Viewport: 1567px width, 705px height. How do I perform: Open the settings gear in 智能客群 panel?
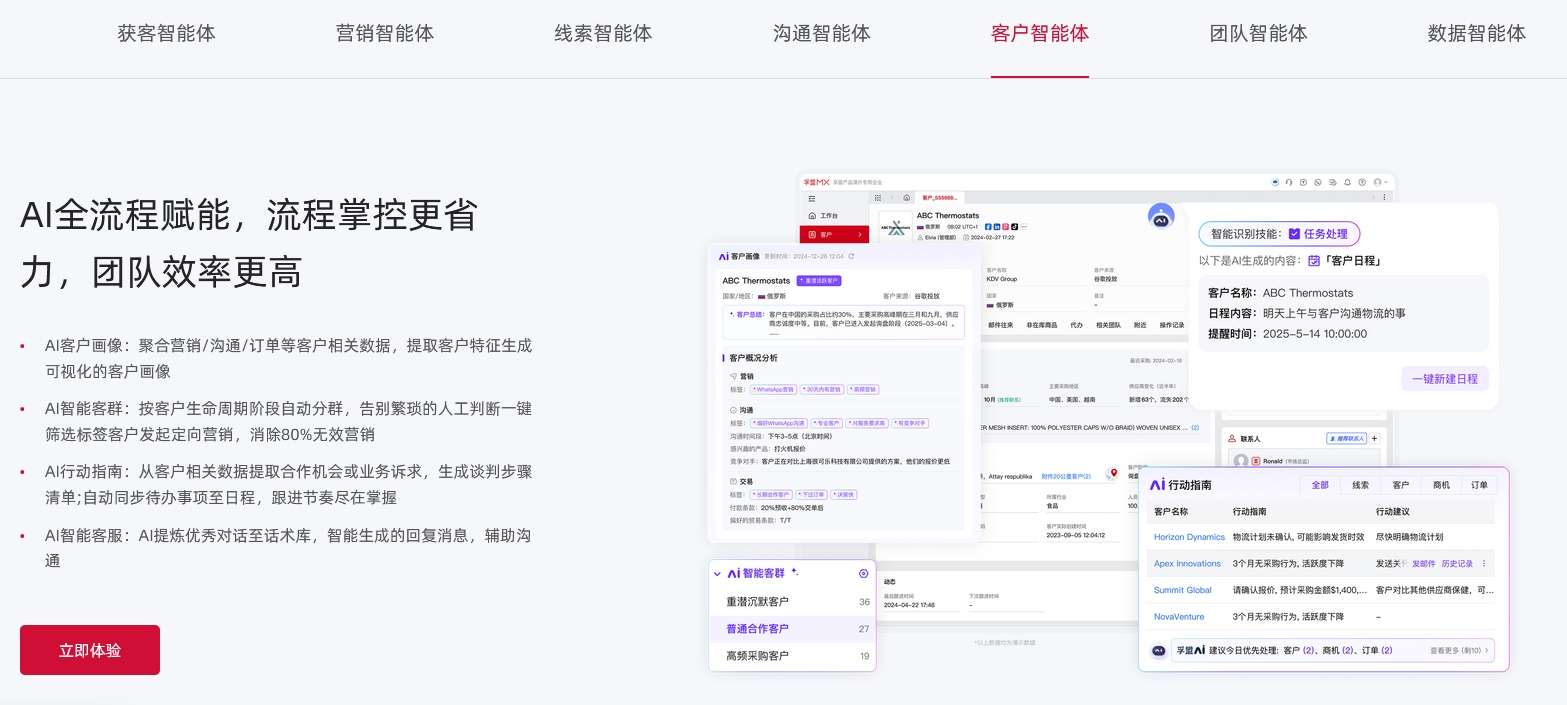pos(862,573)
